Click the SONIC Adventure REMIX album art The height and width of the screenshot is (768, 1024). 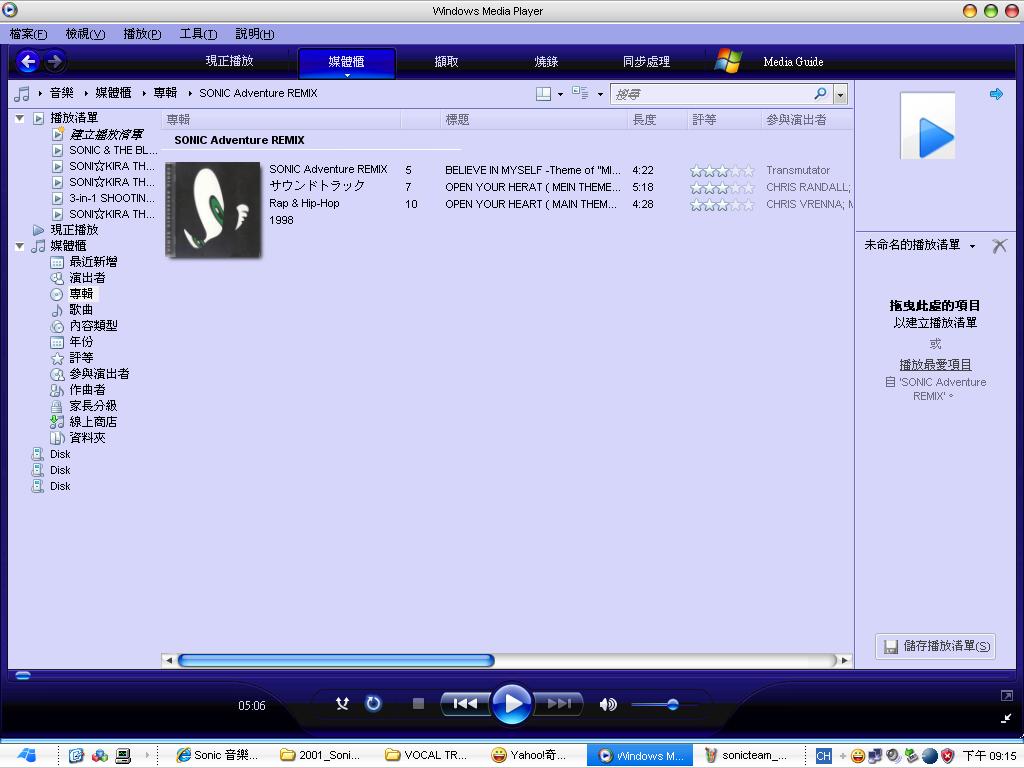(213, 210)
